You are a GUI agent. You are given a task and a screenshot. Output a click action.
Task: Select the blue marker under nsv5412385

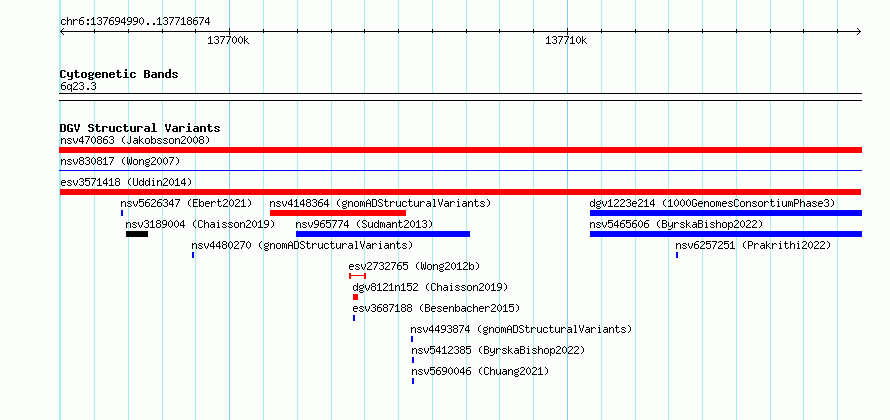413,360
